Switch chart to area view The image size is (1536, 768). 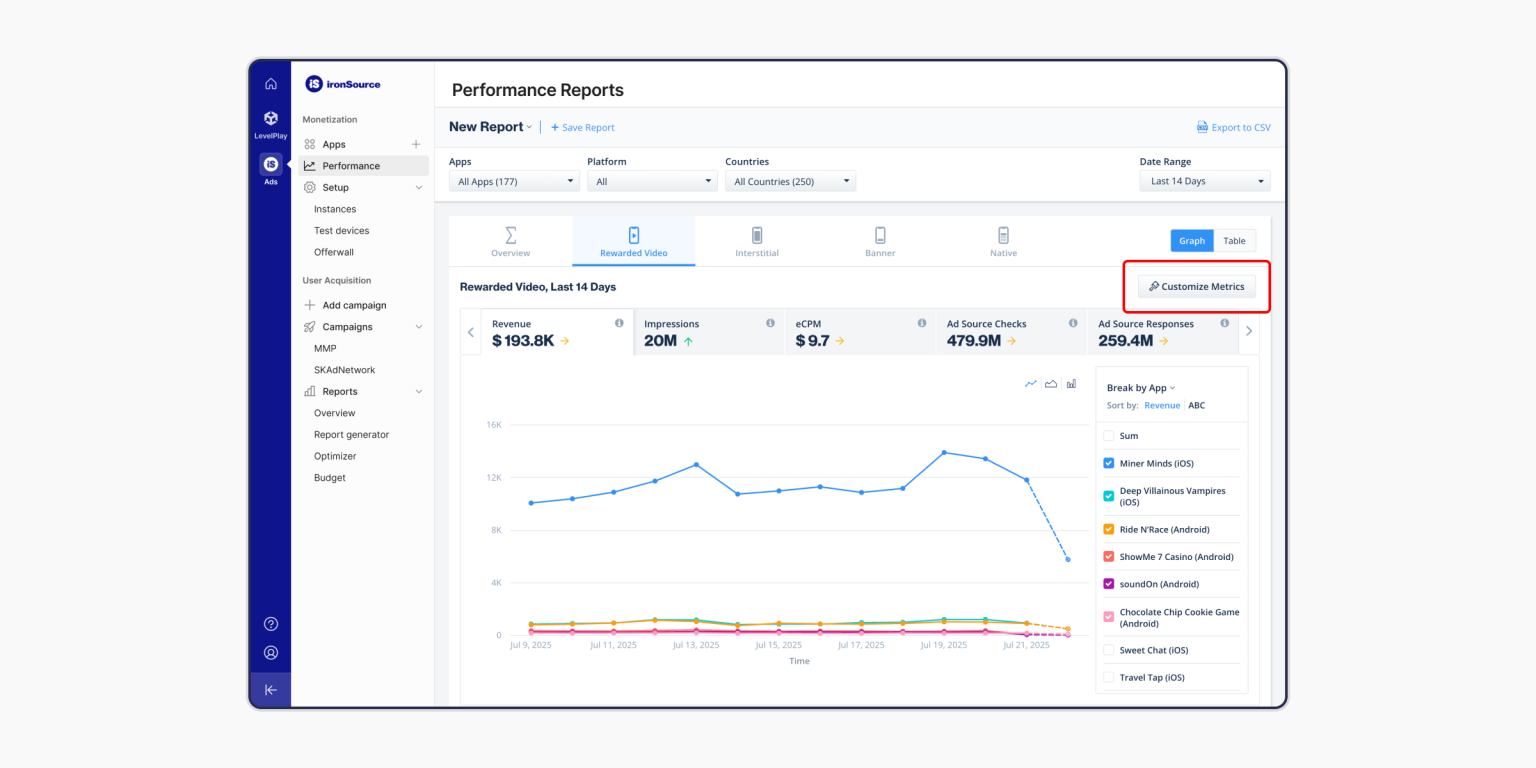tap(1050, 383)
